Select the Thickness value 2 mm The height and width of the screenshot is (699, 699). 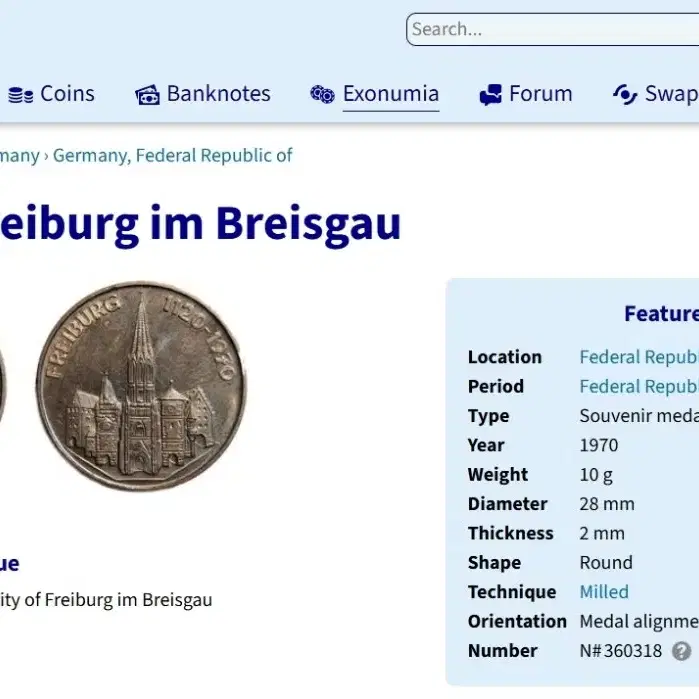[x=602, y=534]
